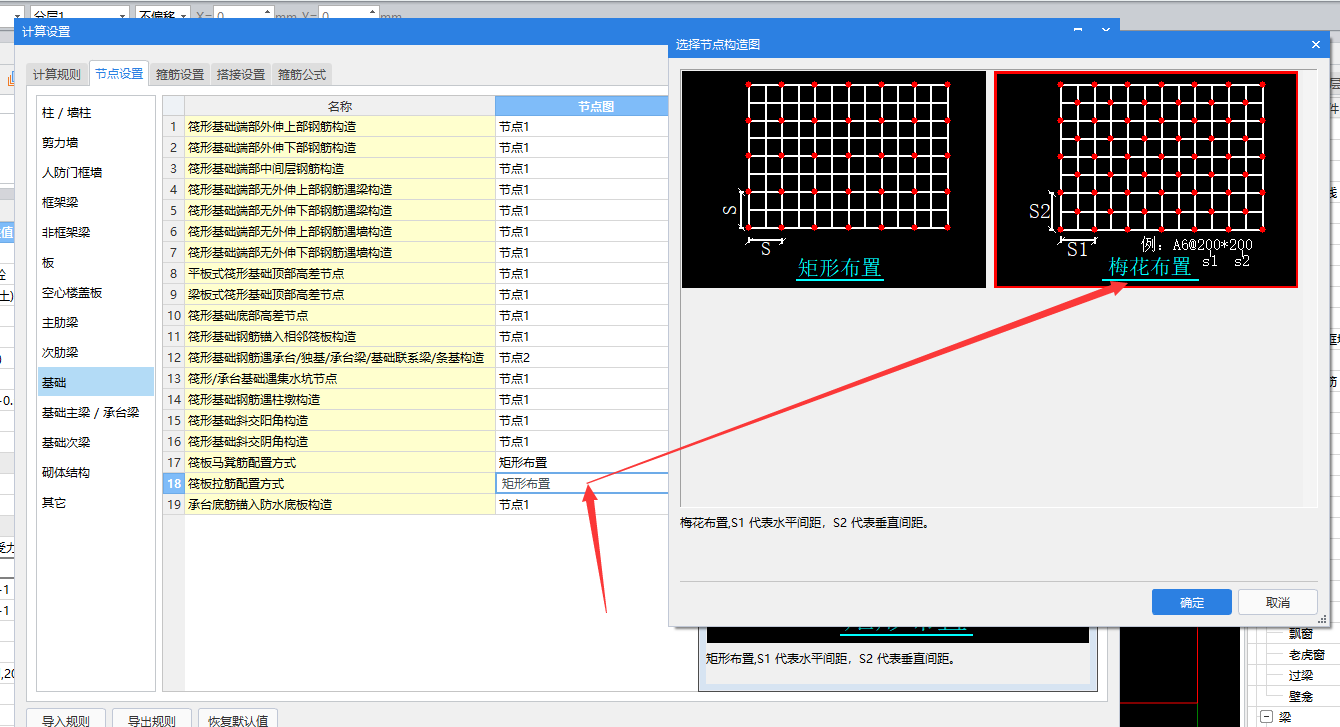
Task: Click 矩形布置 value for 筏板马凳筋配置方式
Action: 582,463
